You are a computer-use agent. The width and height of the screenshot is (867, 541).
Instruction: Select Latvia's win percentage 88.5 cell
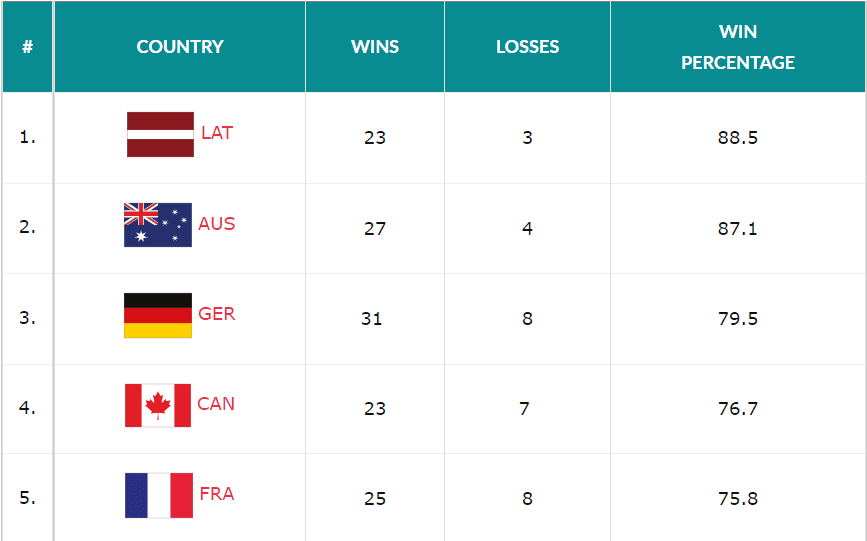click(x=738, y=138)
